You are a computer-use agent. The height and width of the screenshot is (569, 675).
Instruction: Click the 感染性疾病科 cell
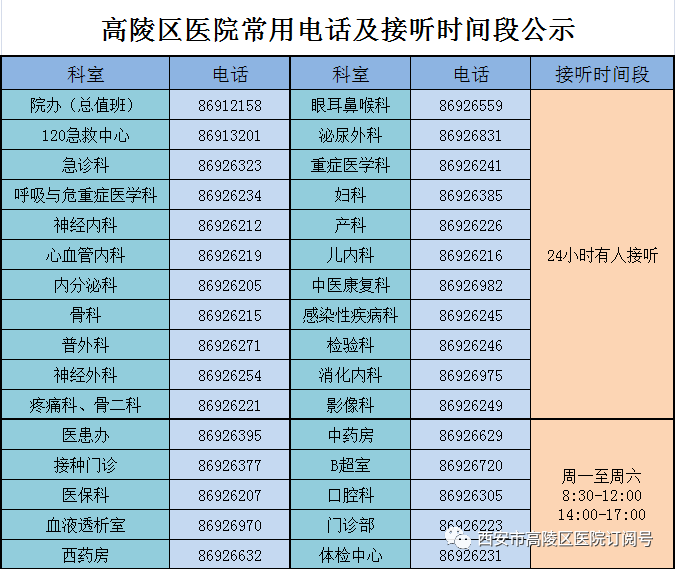[350, 315]
